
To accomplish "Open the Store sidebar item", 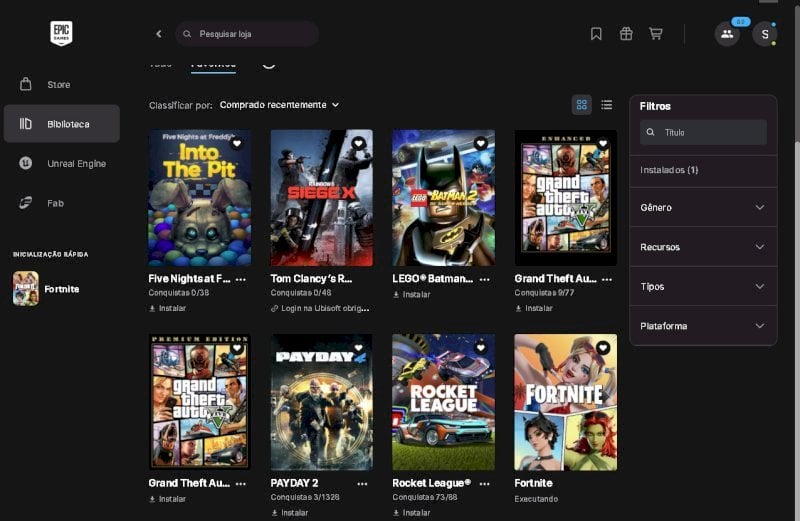I will click(x=62, y=85).
